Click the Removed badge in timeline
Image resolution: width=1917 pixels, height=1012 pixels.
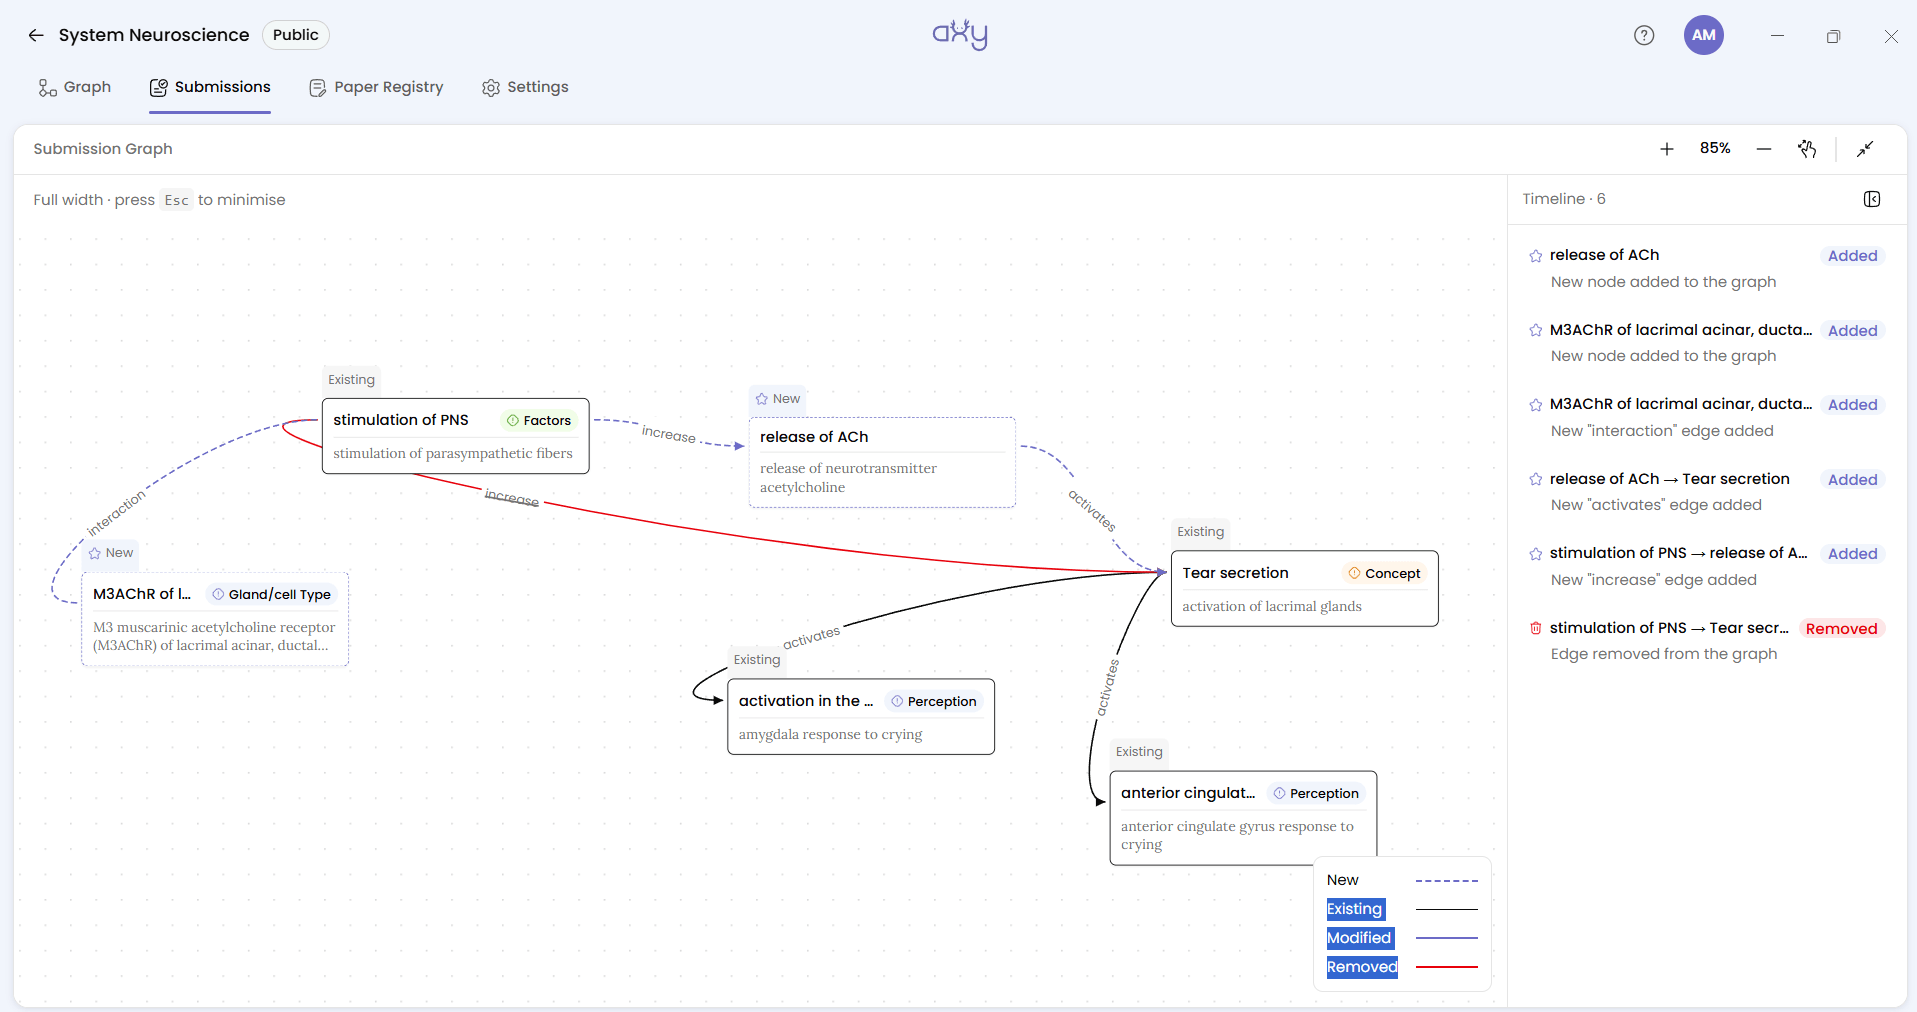click(1841, 629)
